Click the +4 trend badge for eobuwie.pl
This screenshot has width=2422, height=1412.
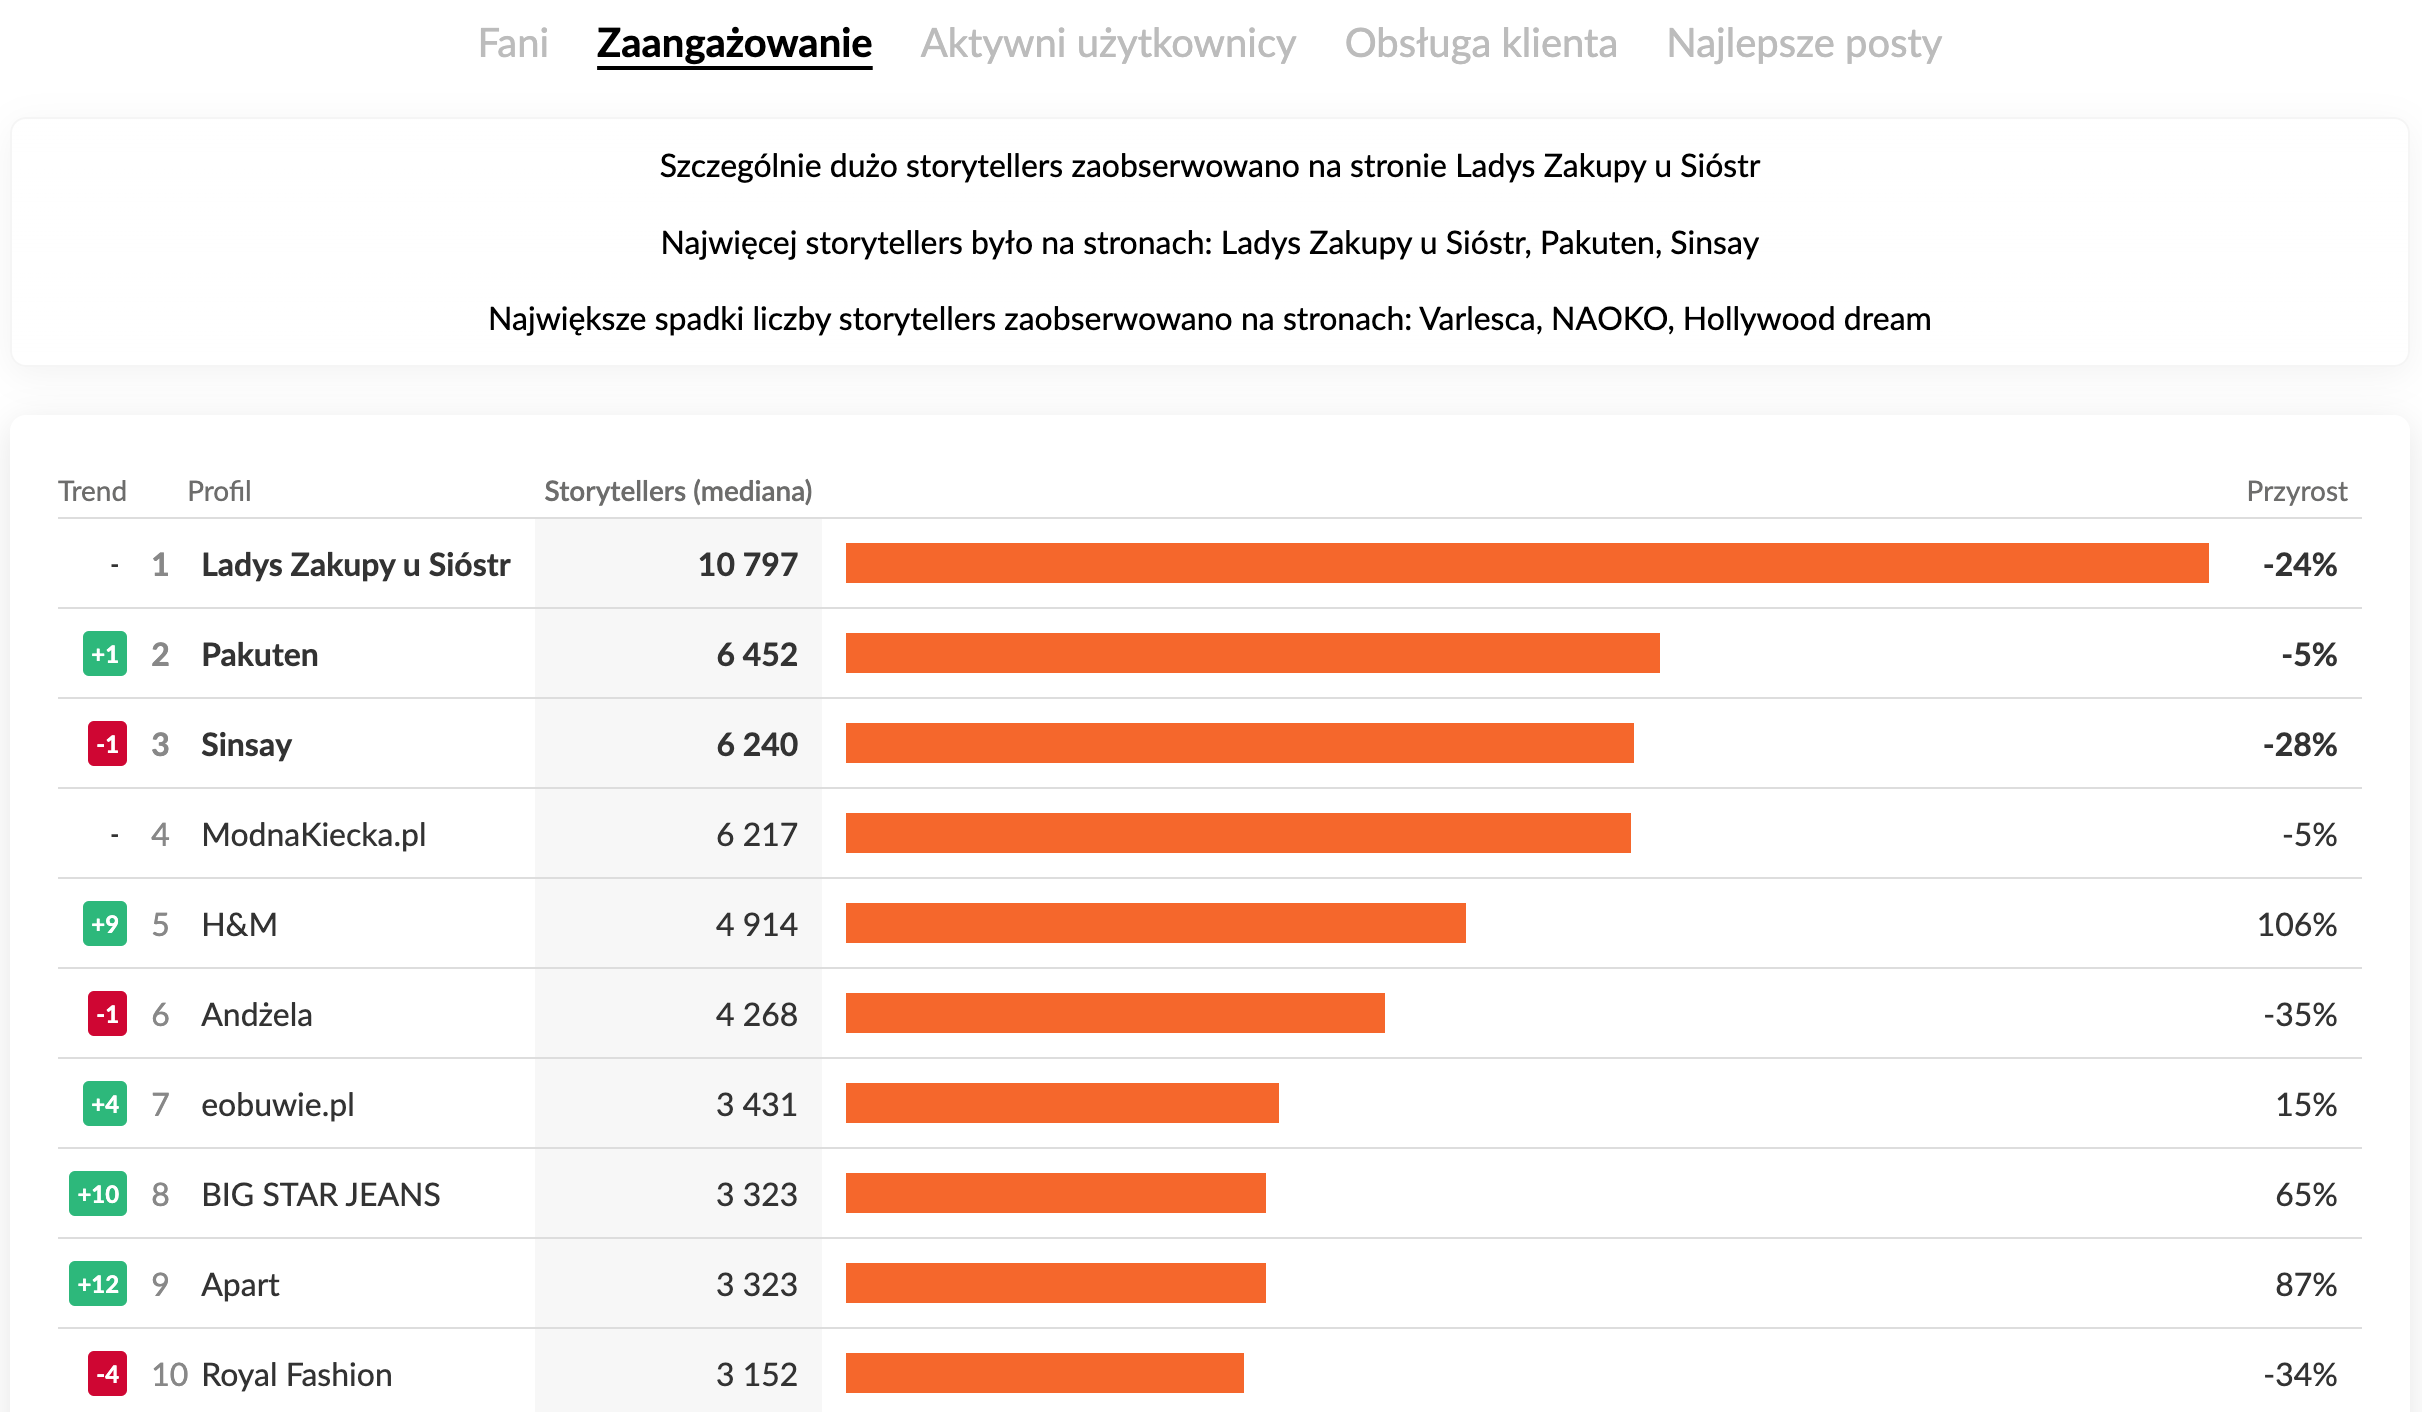(105, 1104)
